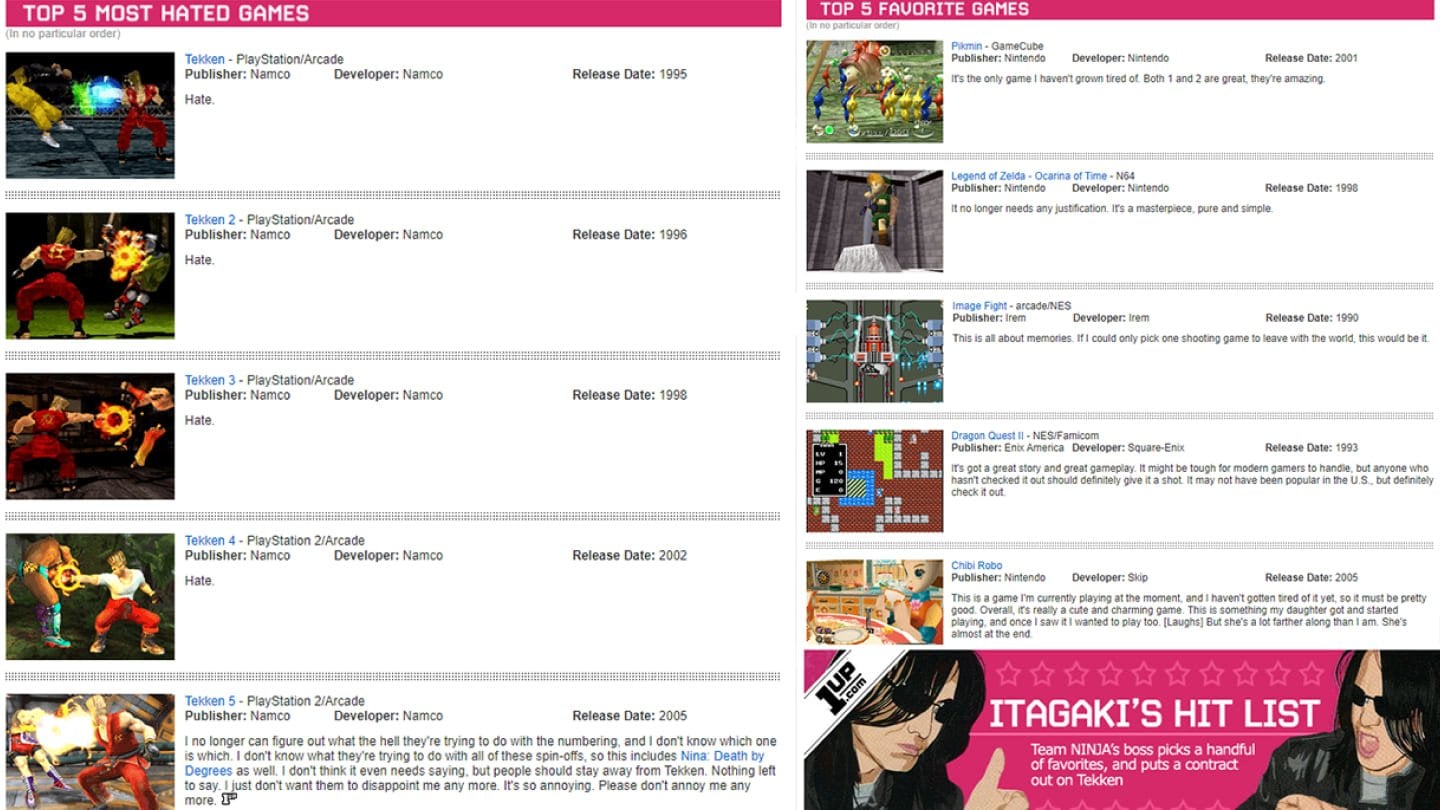
Task: Select the Image Fight screenshot thumbnail
Action: coord(874,351)
